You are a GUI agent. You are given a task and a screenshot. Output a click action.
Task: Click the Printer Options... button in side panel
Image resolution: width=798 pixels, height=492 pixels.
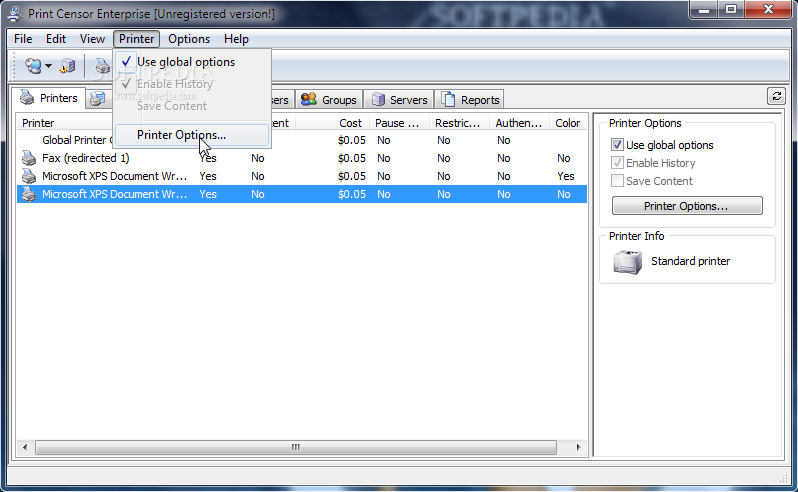click(687, 206)
